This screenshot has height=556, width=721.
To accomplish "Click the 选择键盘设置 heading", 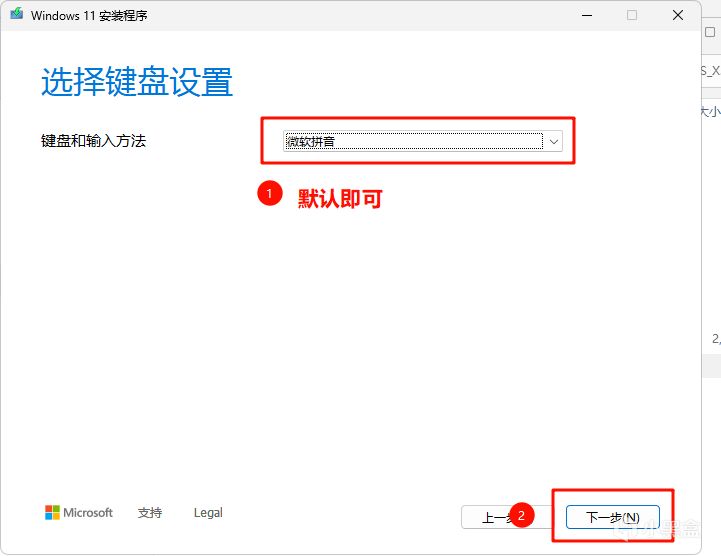I will [x=137, y=81].
